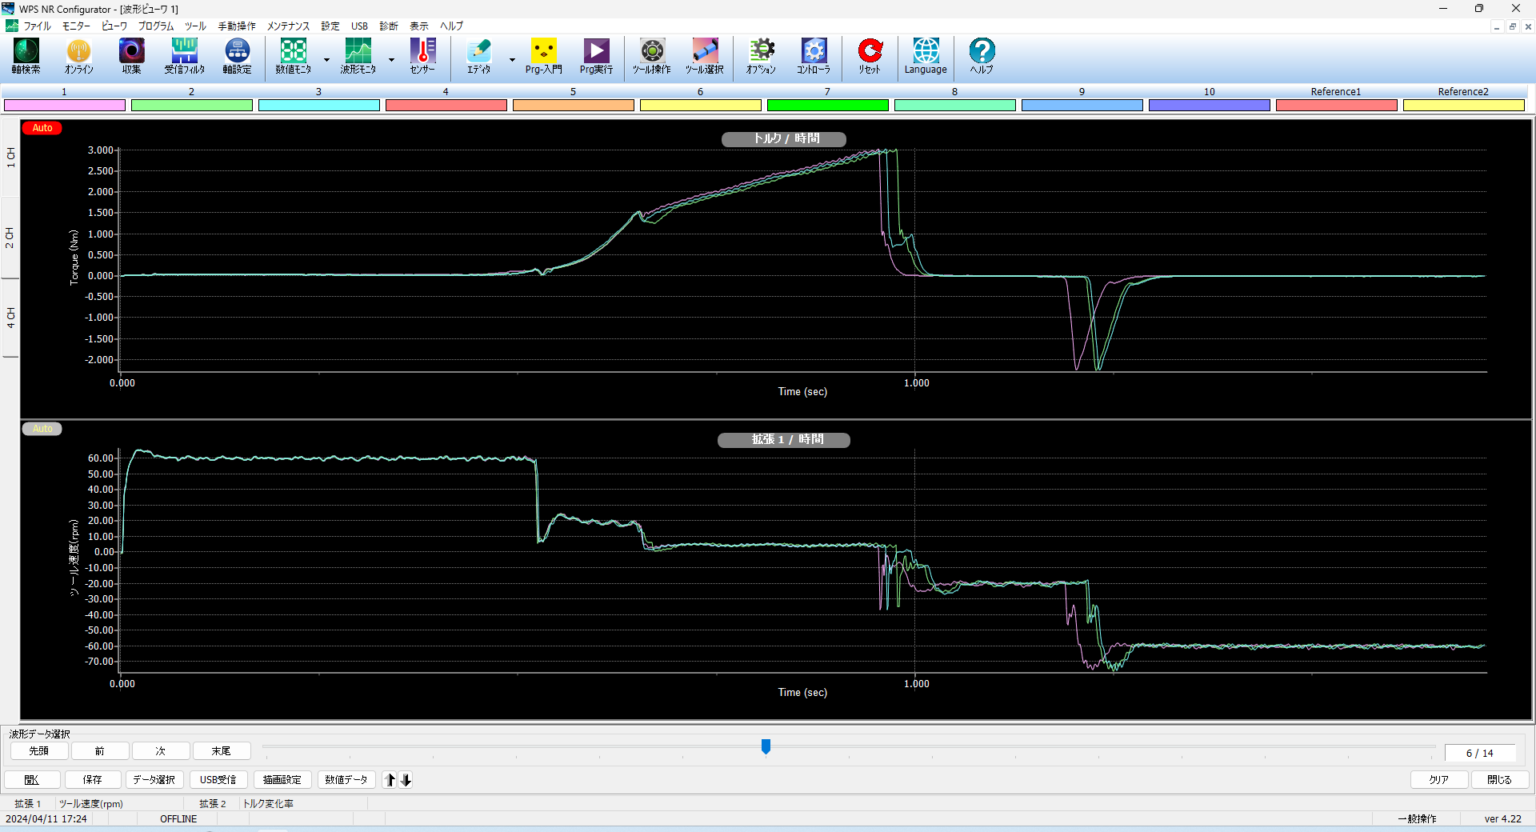Expand the 数値モニタ dropdown arrow

pyautogui.click(x=326, y=60)
